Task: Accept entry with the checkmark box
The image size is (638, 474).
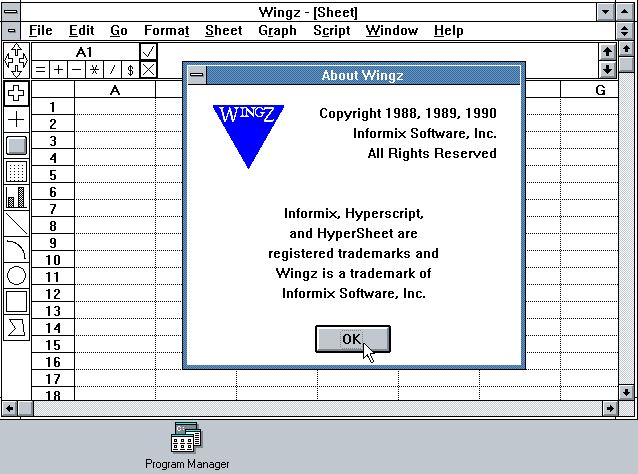Action: click(148, 52)
